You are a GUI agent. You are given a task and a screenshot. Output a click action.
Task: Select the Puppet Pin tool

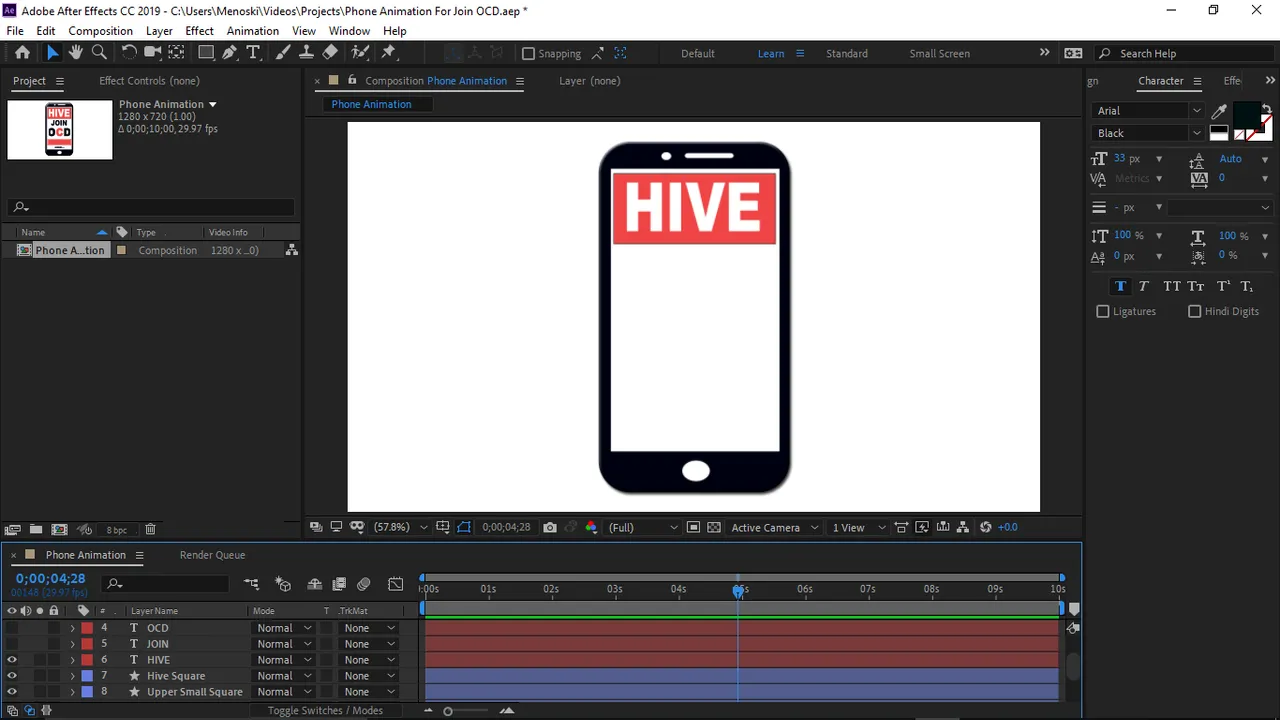[389, 53]
